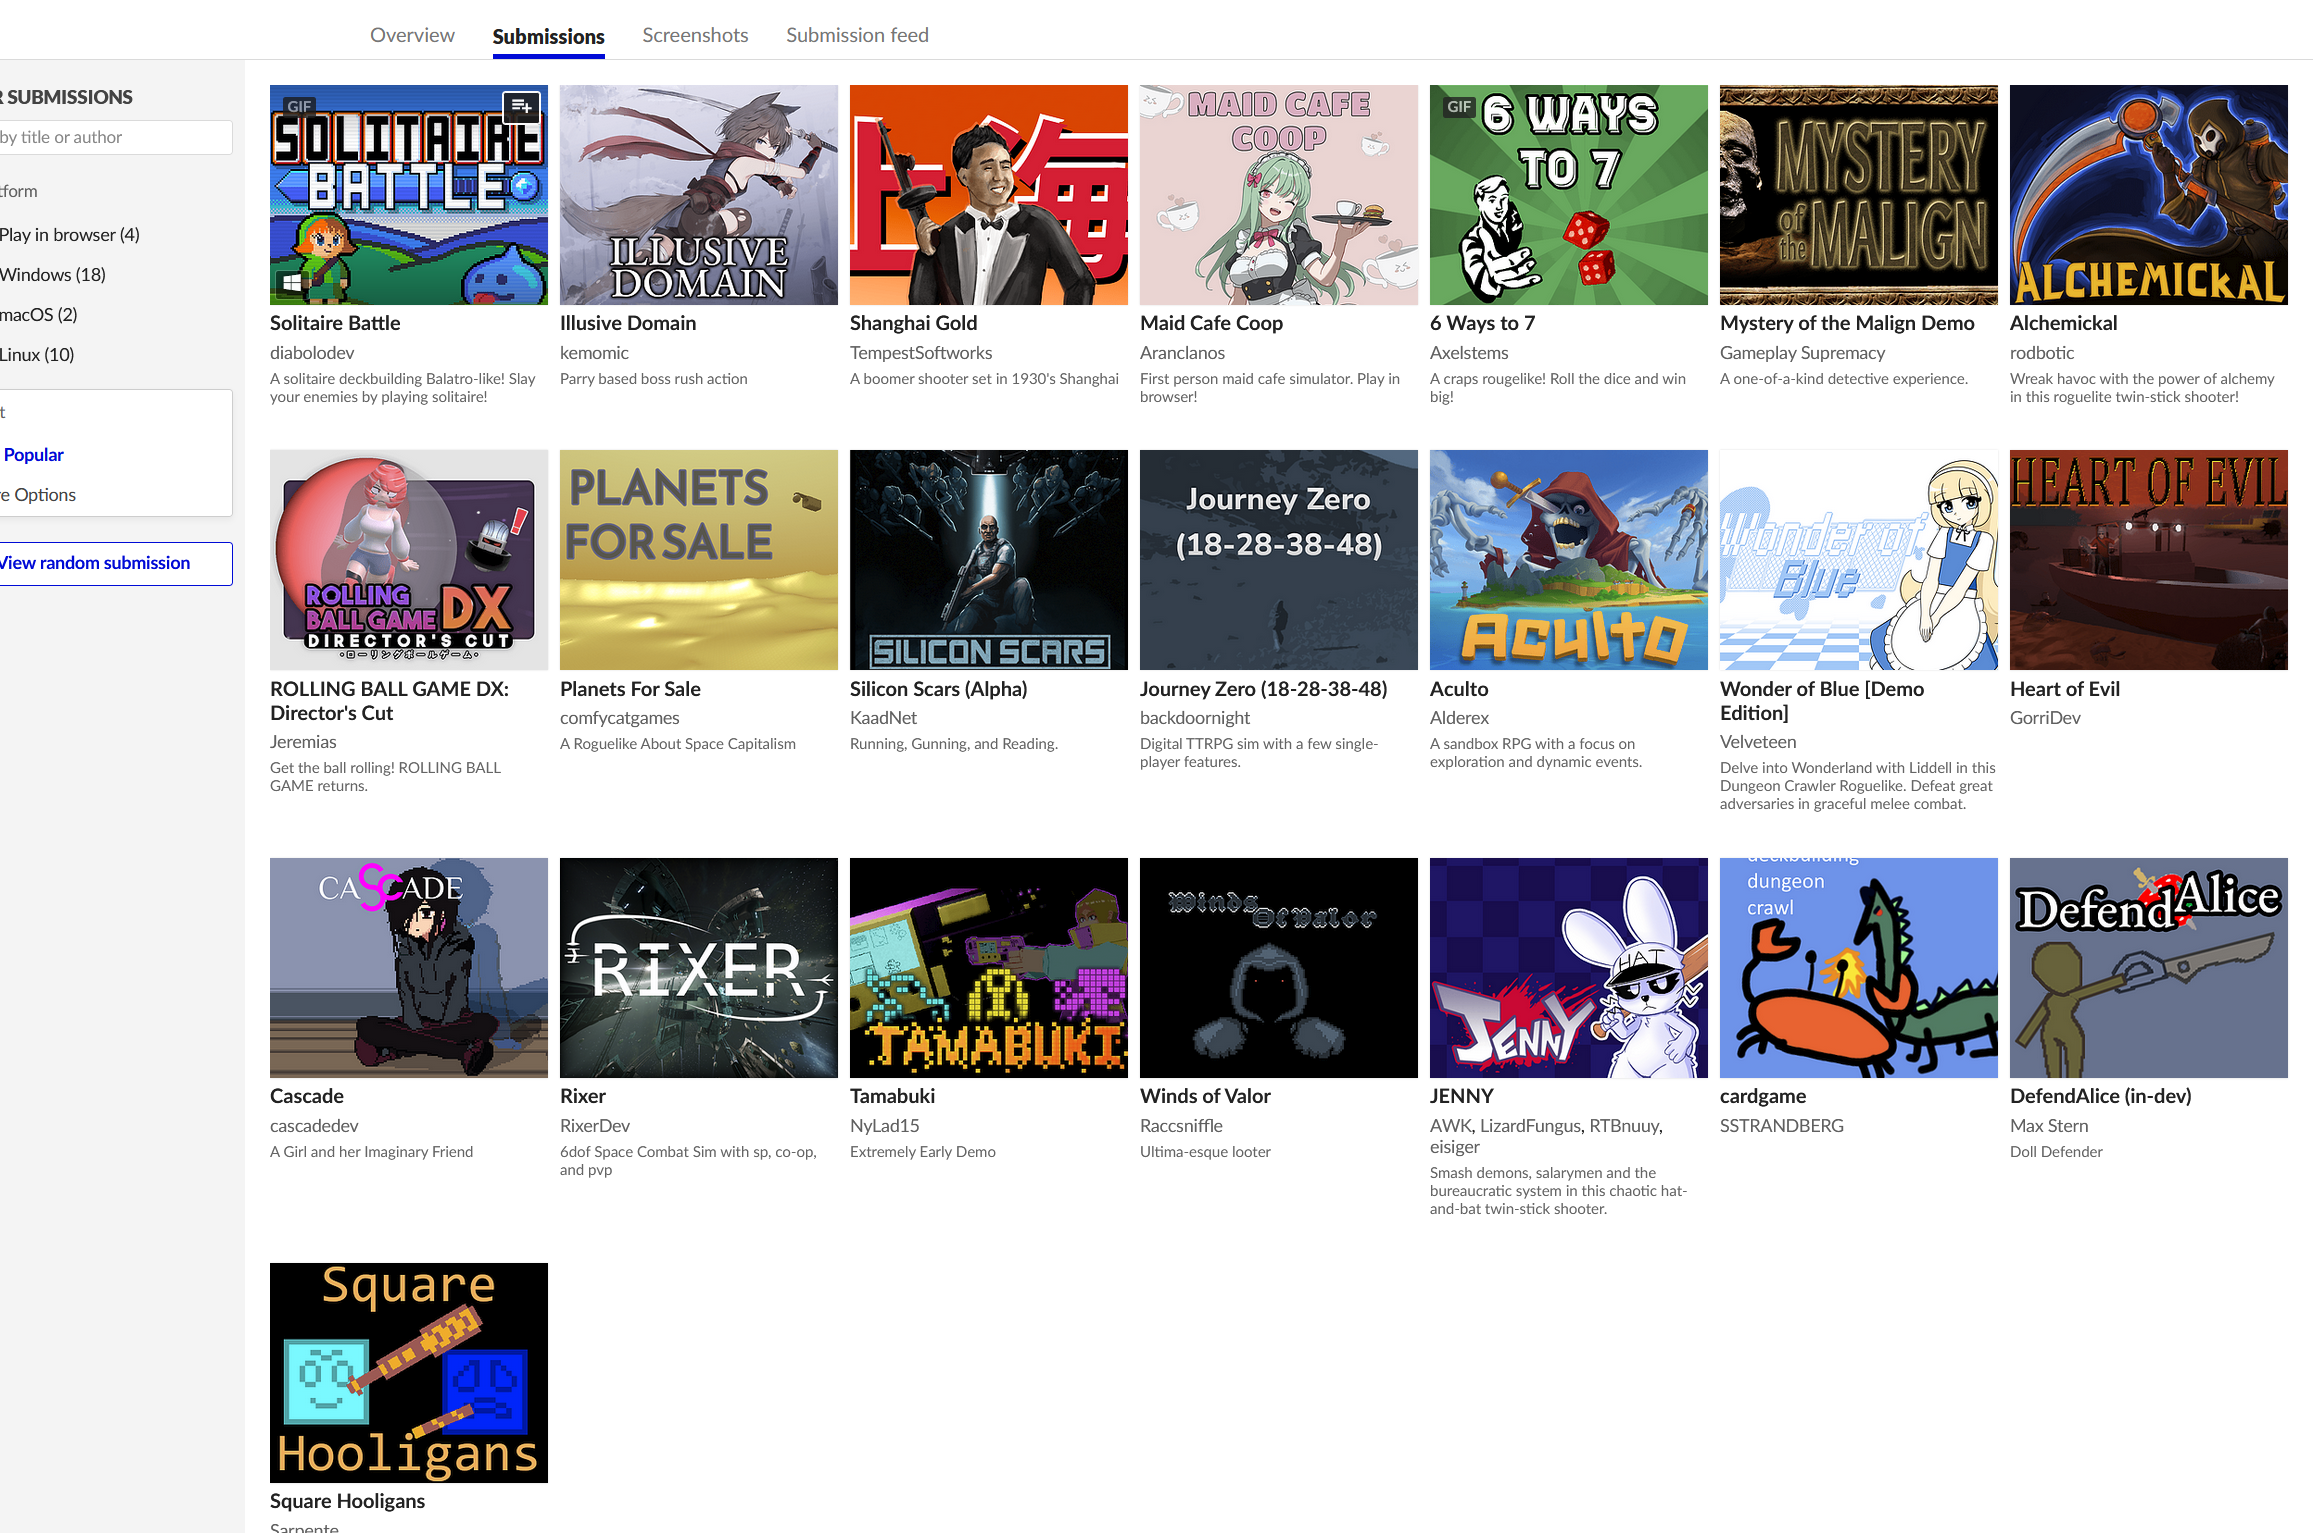The height and width of the screenshot is (1533, 2313).
Task: Click Windows platform icon on Solitaire Battle thumbnail
Action: pos(292,283)
